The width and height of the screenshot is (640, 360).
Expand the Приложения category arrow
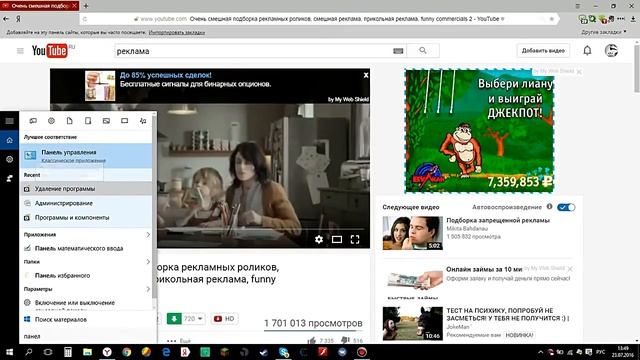point(148,234)
